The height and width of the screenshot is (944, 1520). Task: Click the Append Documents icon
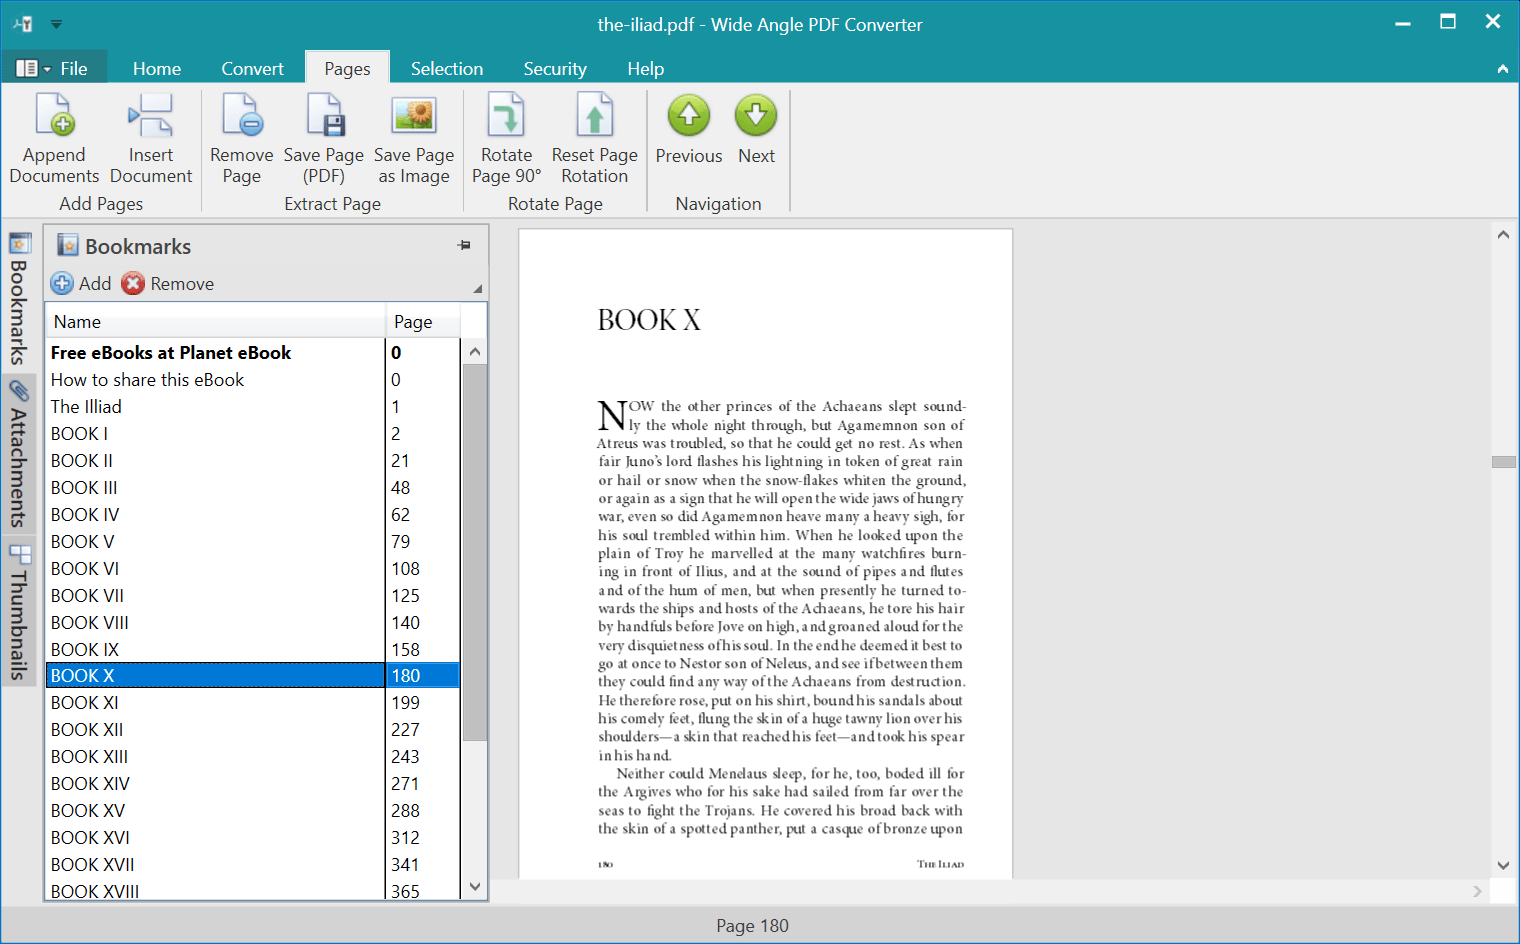54,115
